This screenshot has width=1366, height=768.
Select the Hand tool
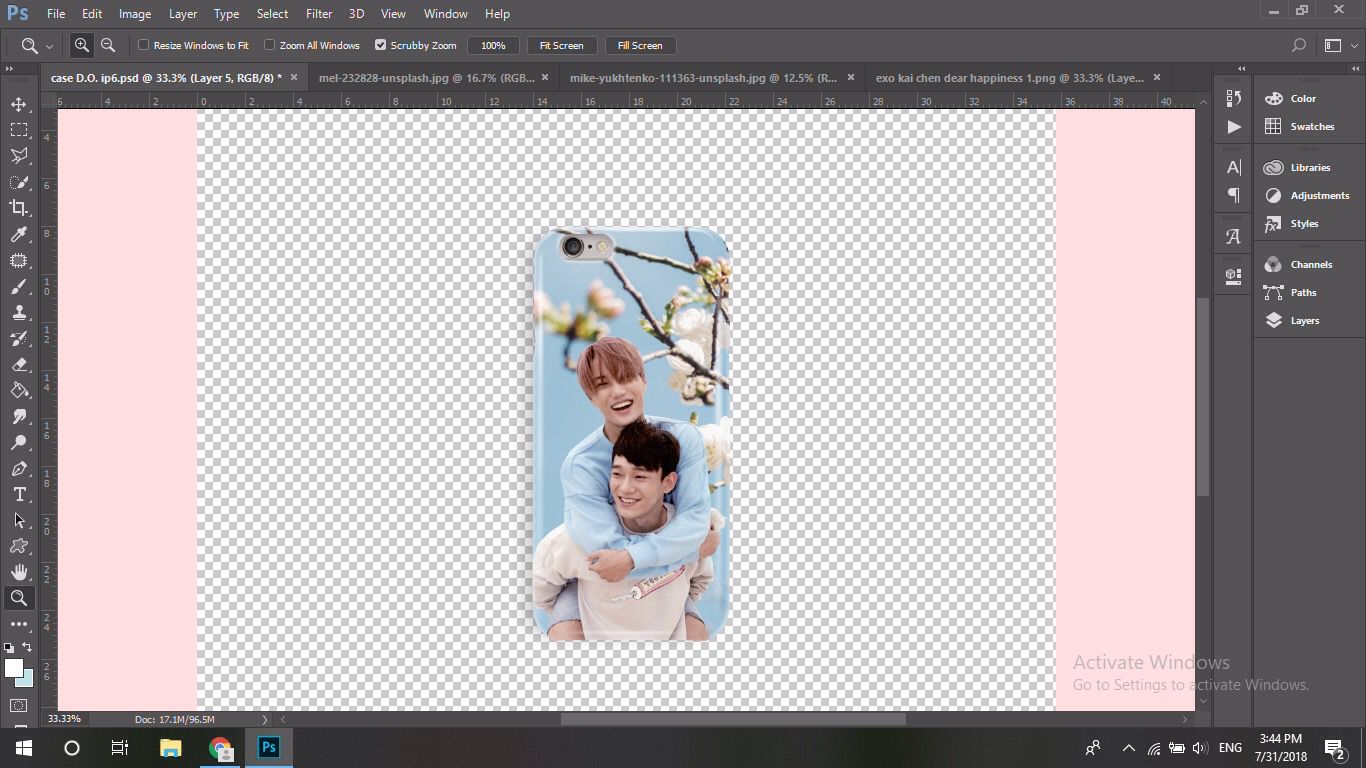pyautogui.click(x=19, y=573)
